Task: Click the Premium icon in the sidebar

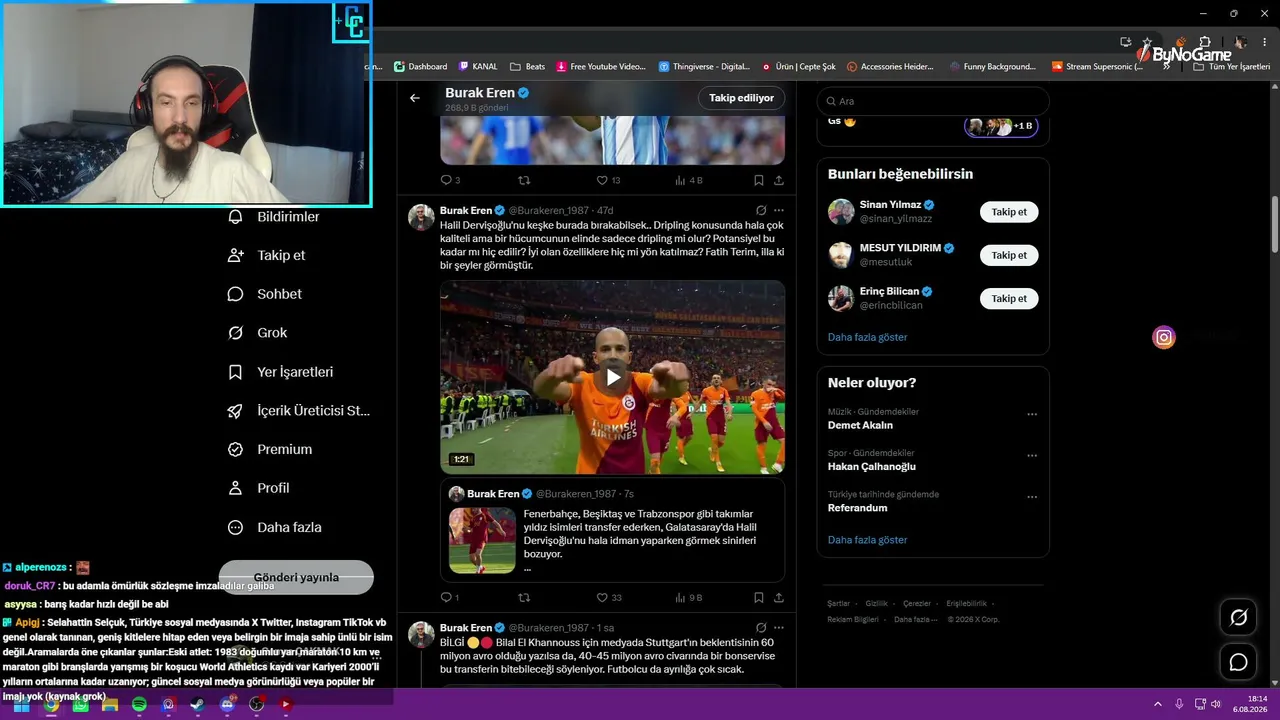Action: (236, 450)
